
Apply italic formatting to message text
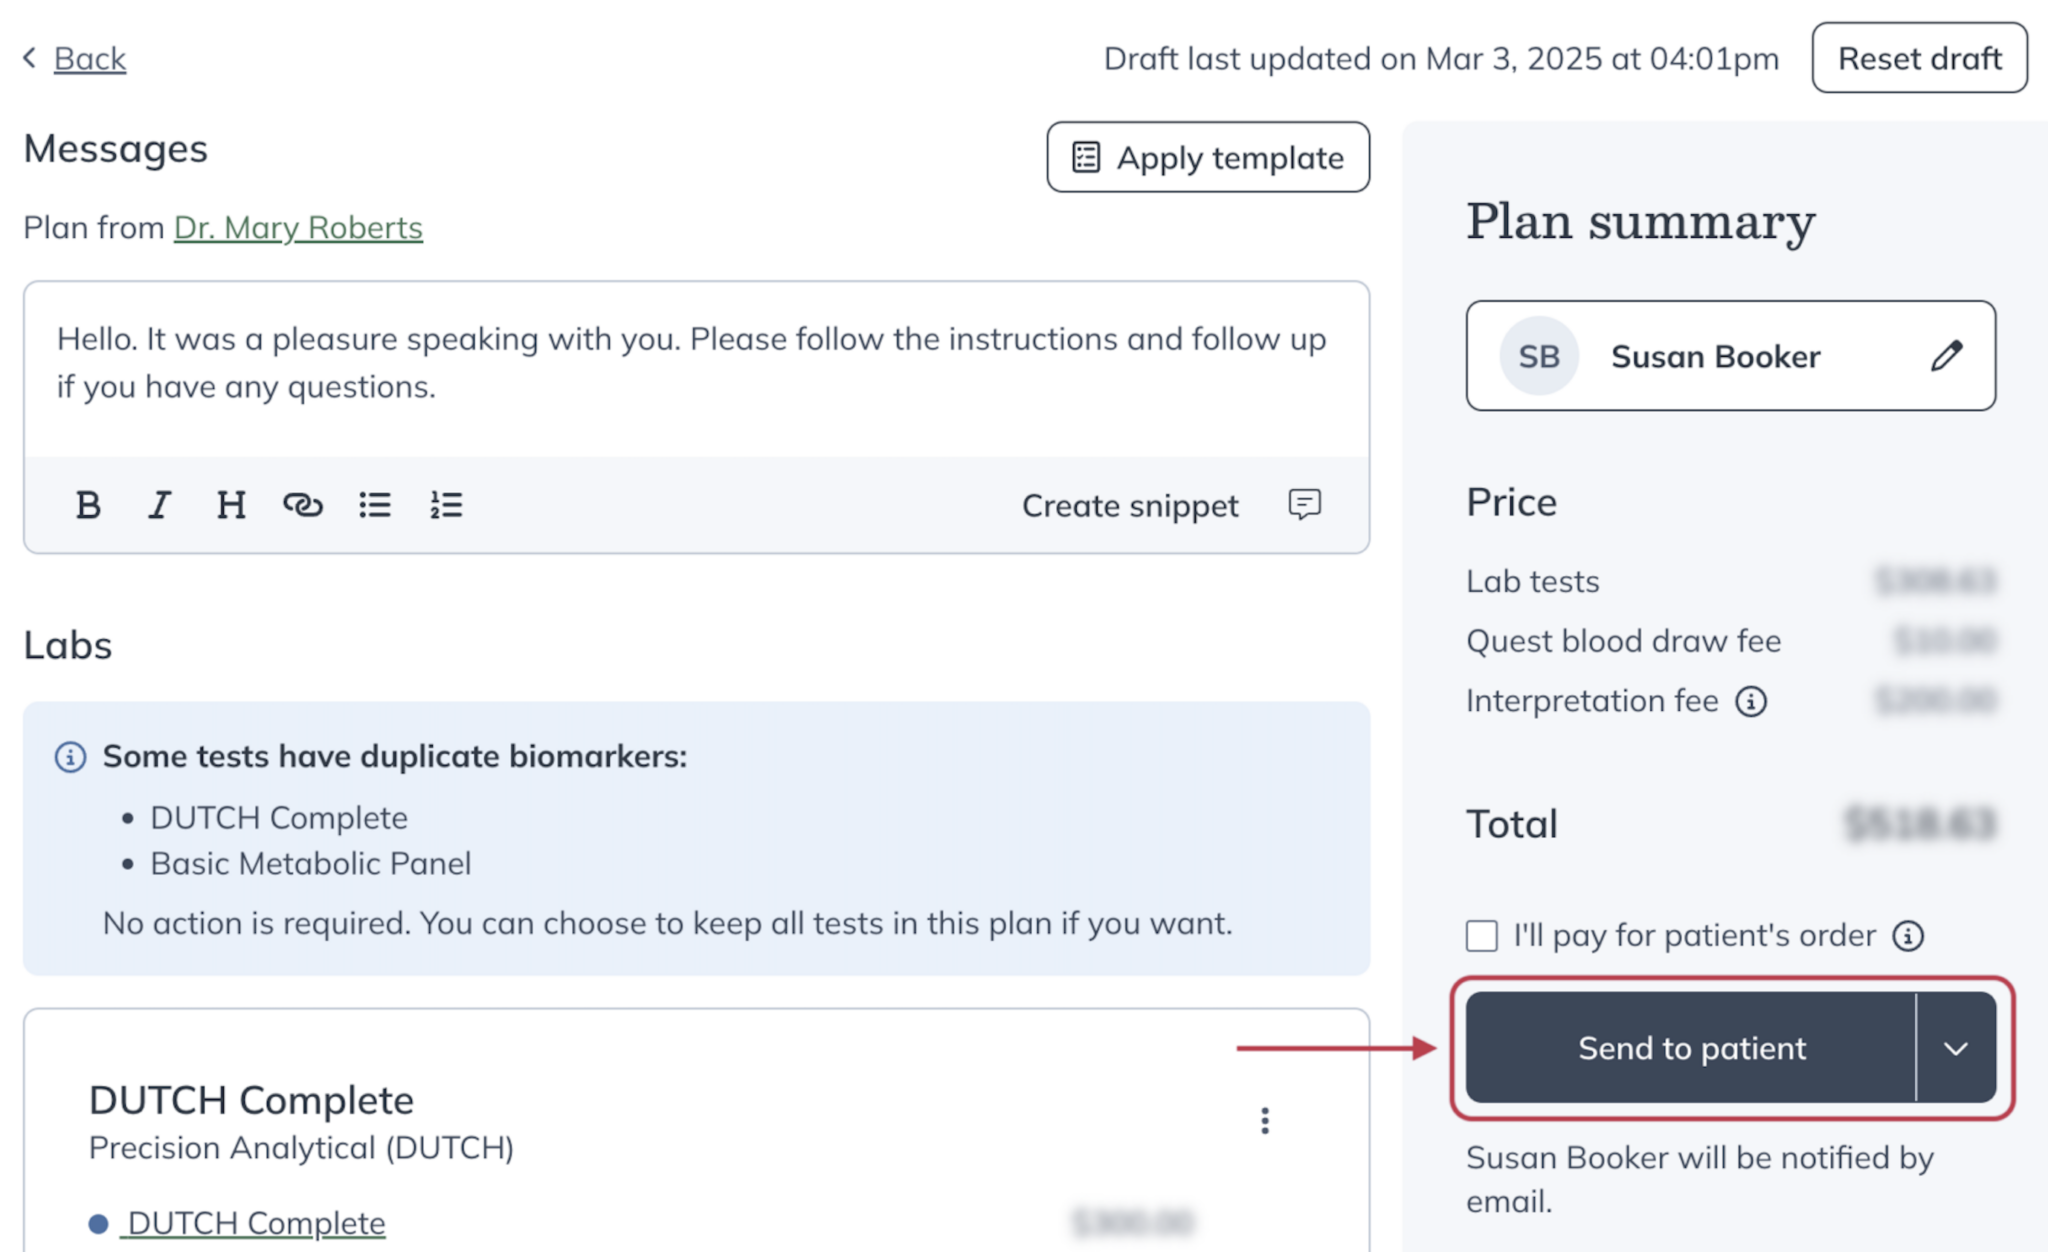click(159, 505)
